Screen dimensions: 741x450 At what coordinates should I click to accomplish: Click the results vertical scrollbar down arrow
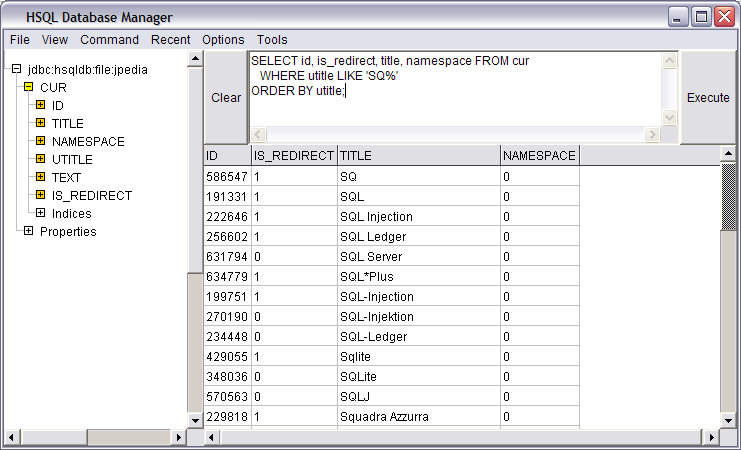[x=729, y=420]
